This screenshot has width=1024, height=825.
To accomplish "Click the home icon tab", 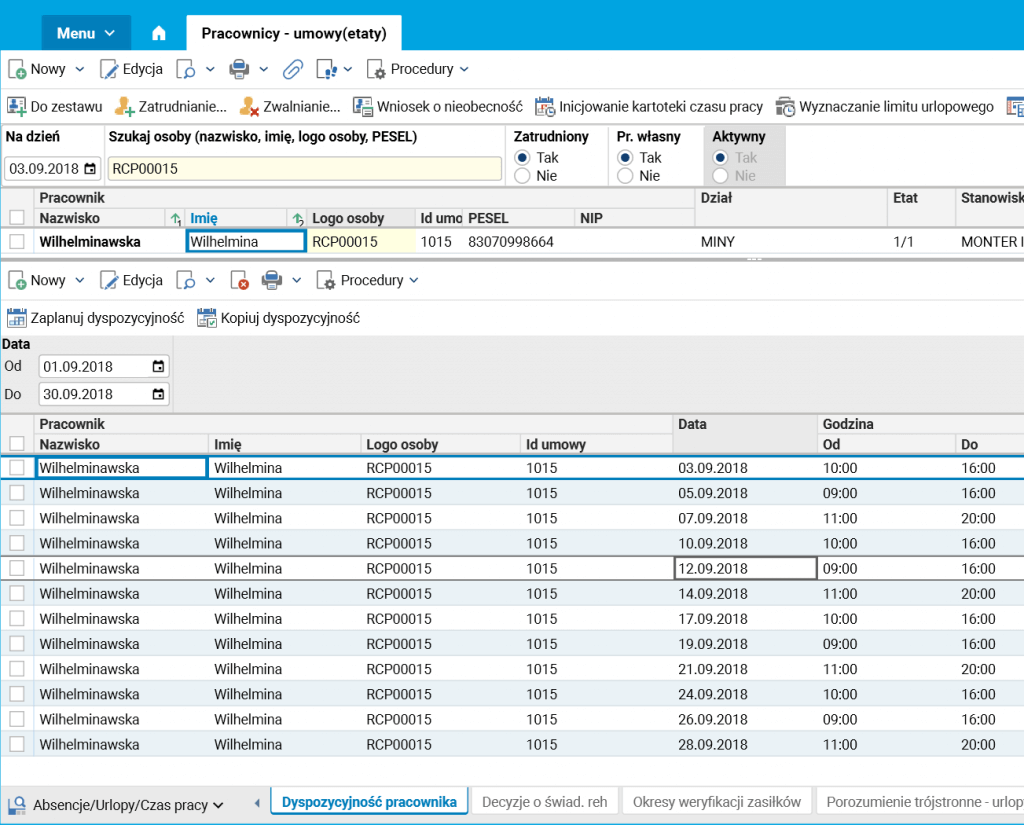I will [x=158, y=33].
